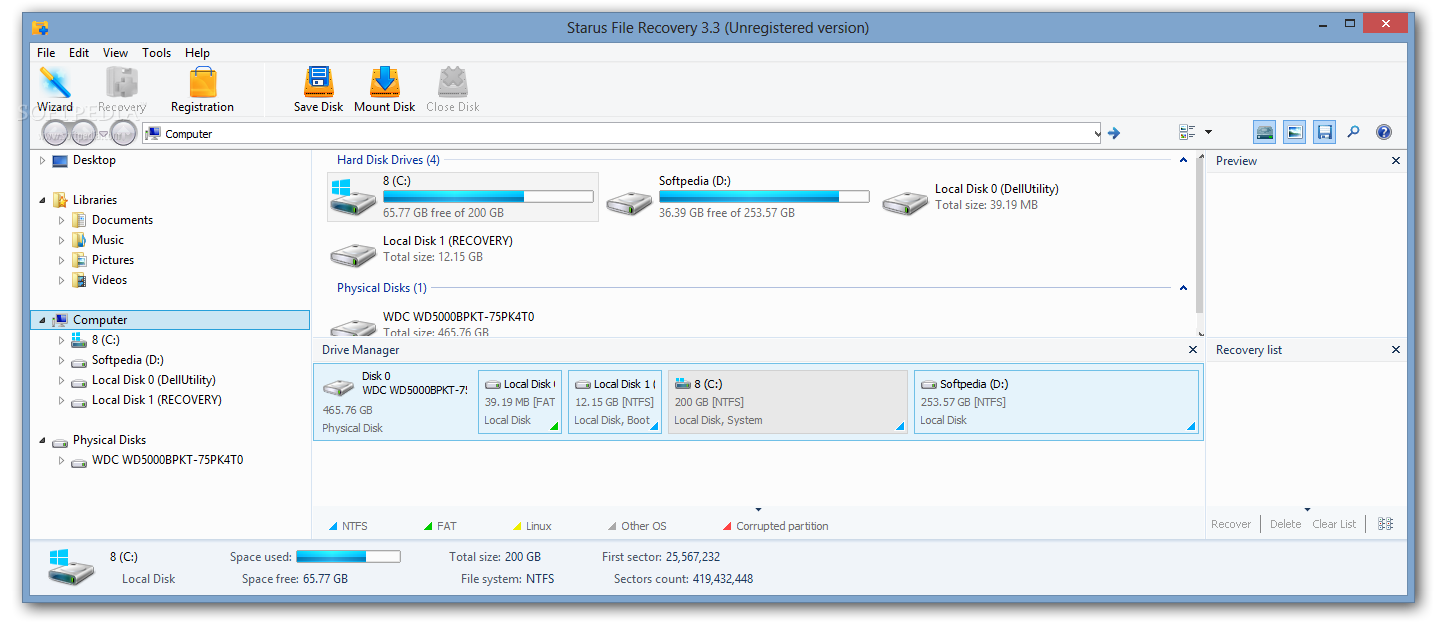1435x623 pixels.
Task: Click the NTFS legend entry
Action: tap(348, 526)
